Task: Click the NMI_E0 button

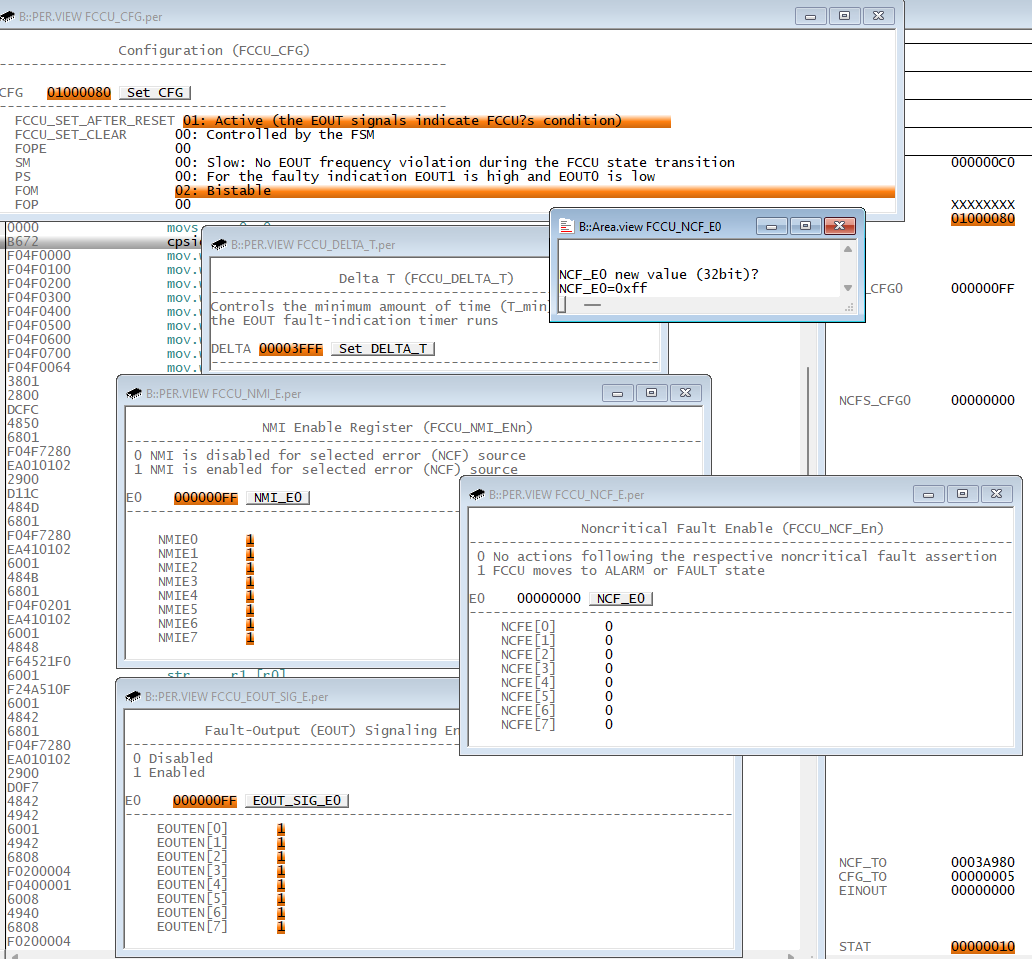Action: tap(278, 498)
